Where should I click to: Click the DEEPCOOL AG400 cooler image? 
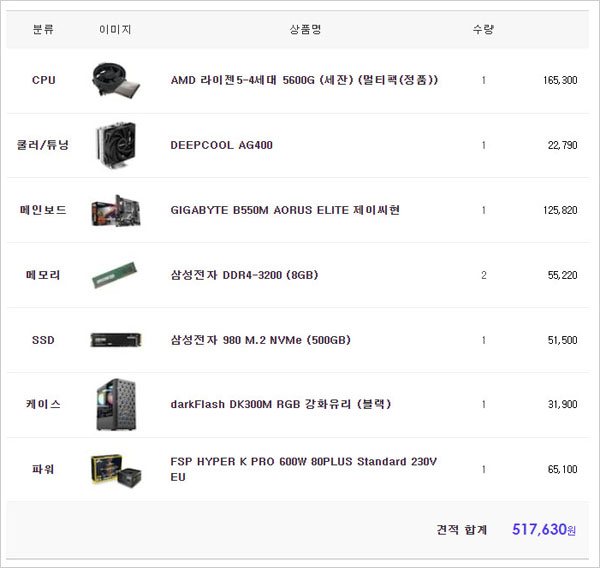click(116, 145)
